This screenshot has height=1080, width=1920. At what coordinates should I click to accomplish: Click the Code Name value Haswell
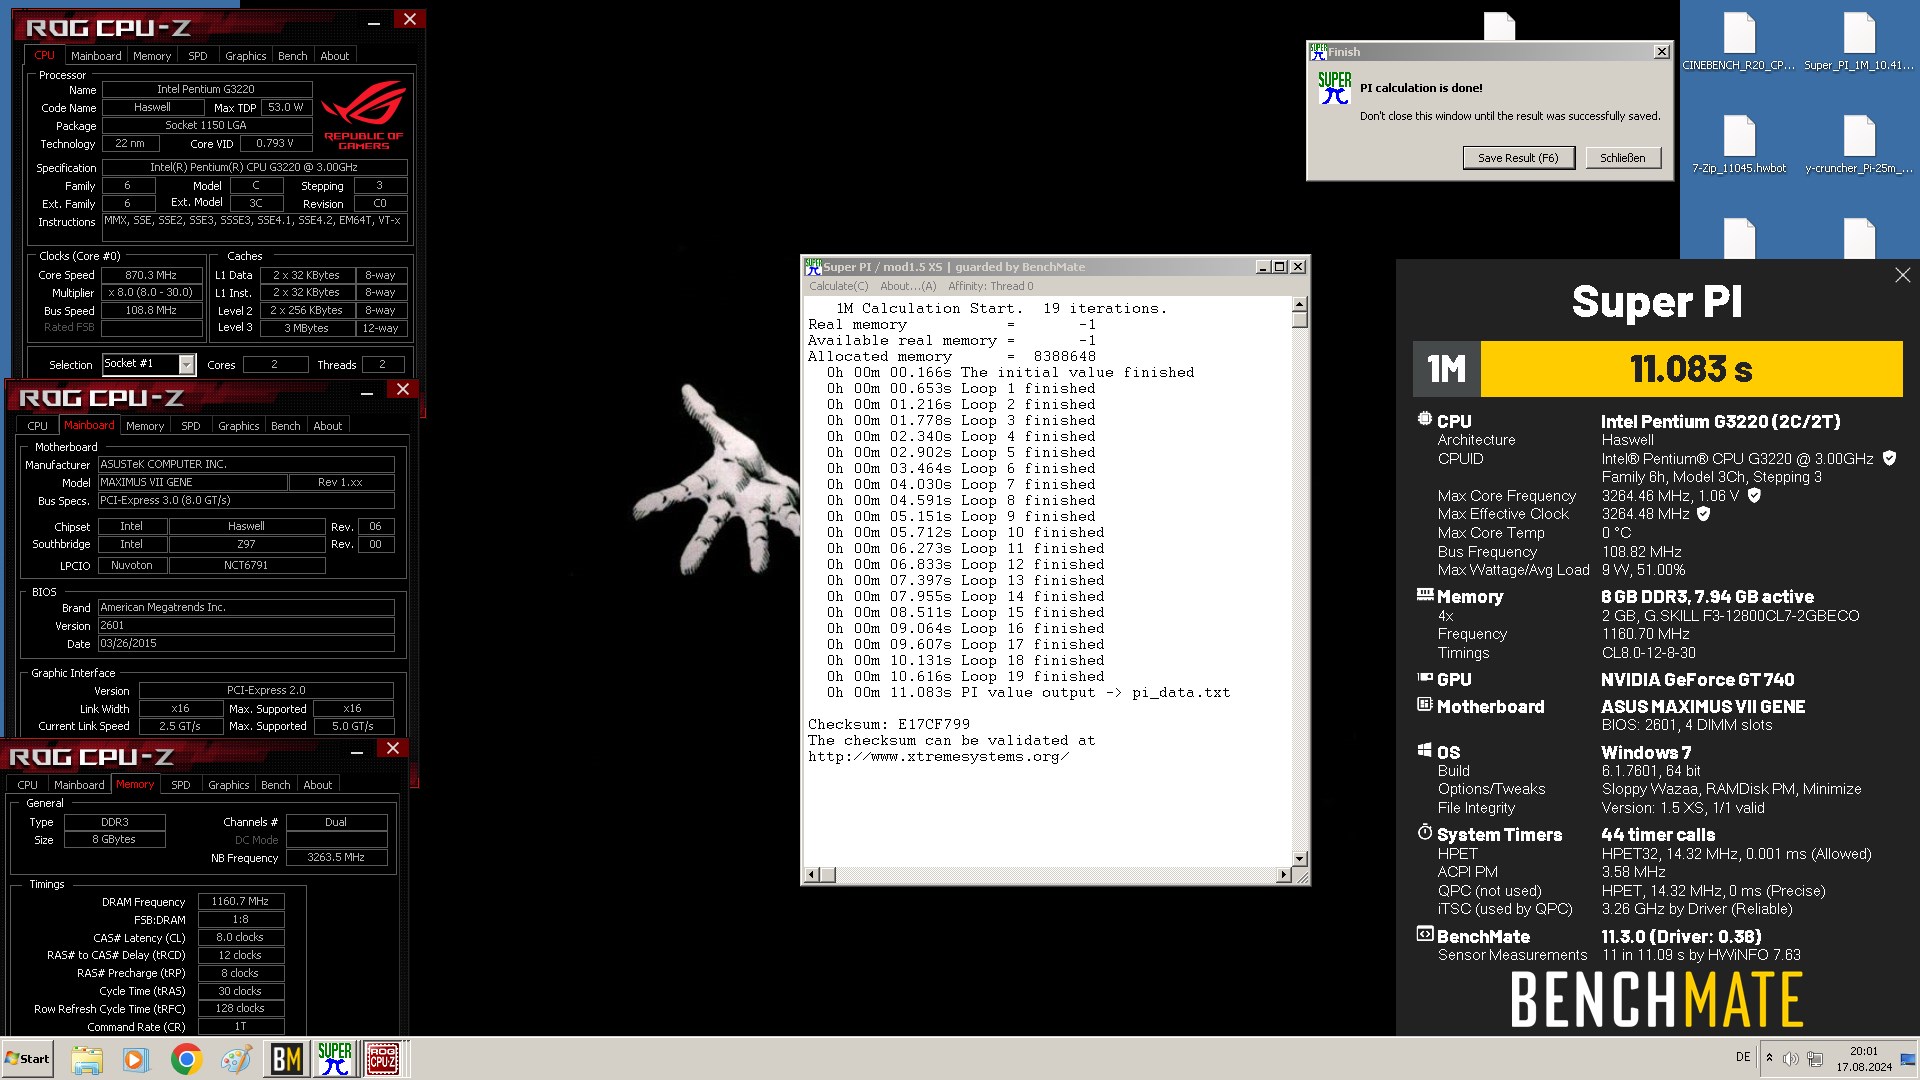[152, 107]
